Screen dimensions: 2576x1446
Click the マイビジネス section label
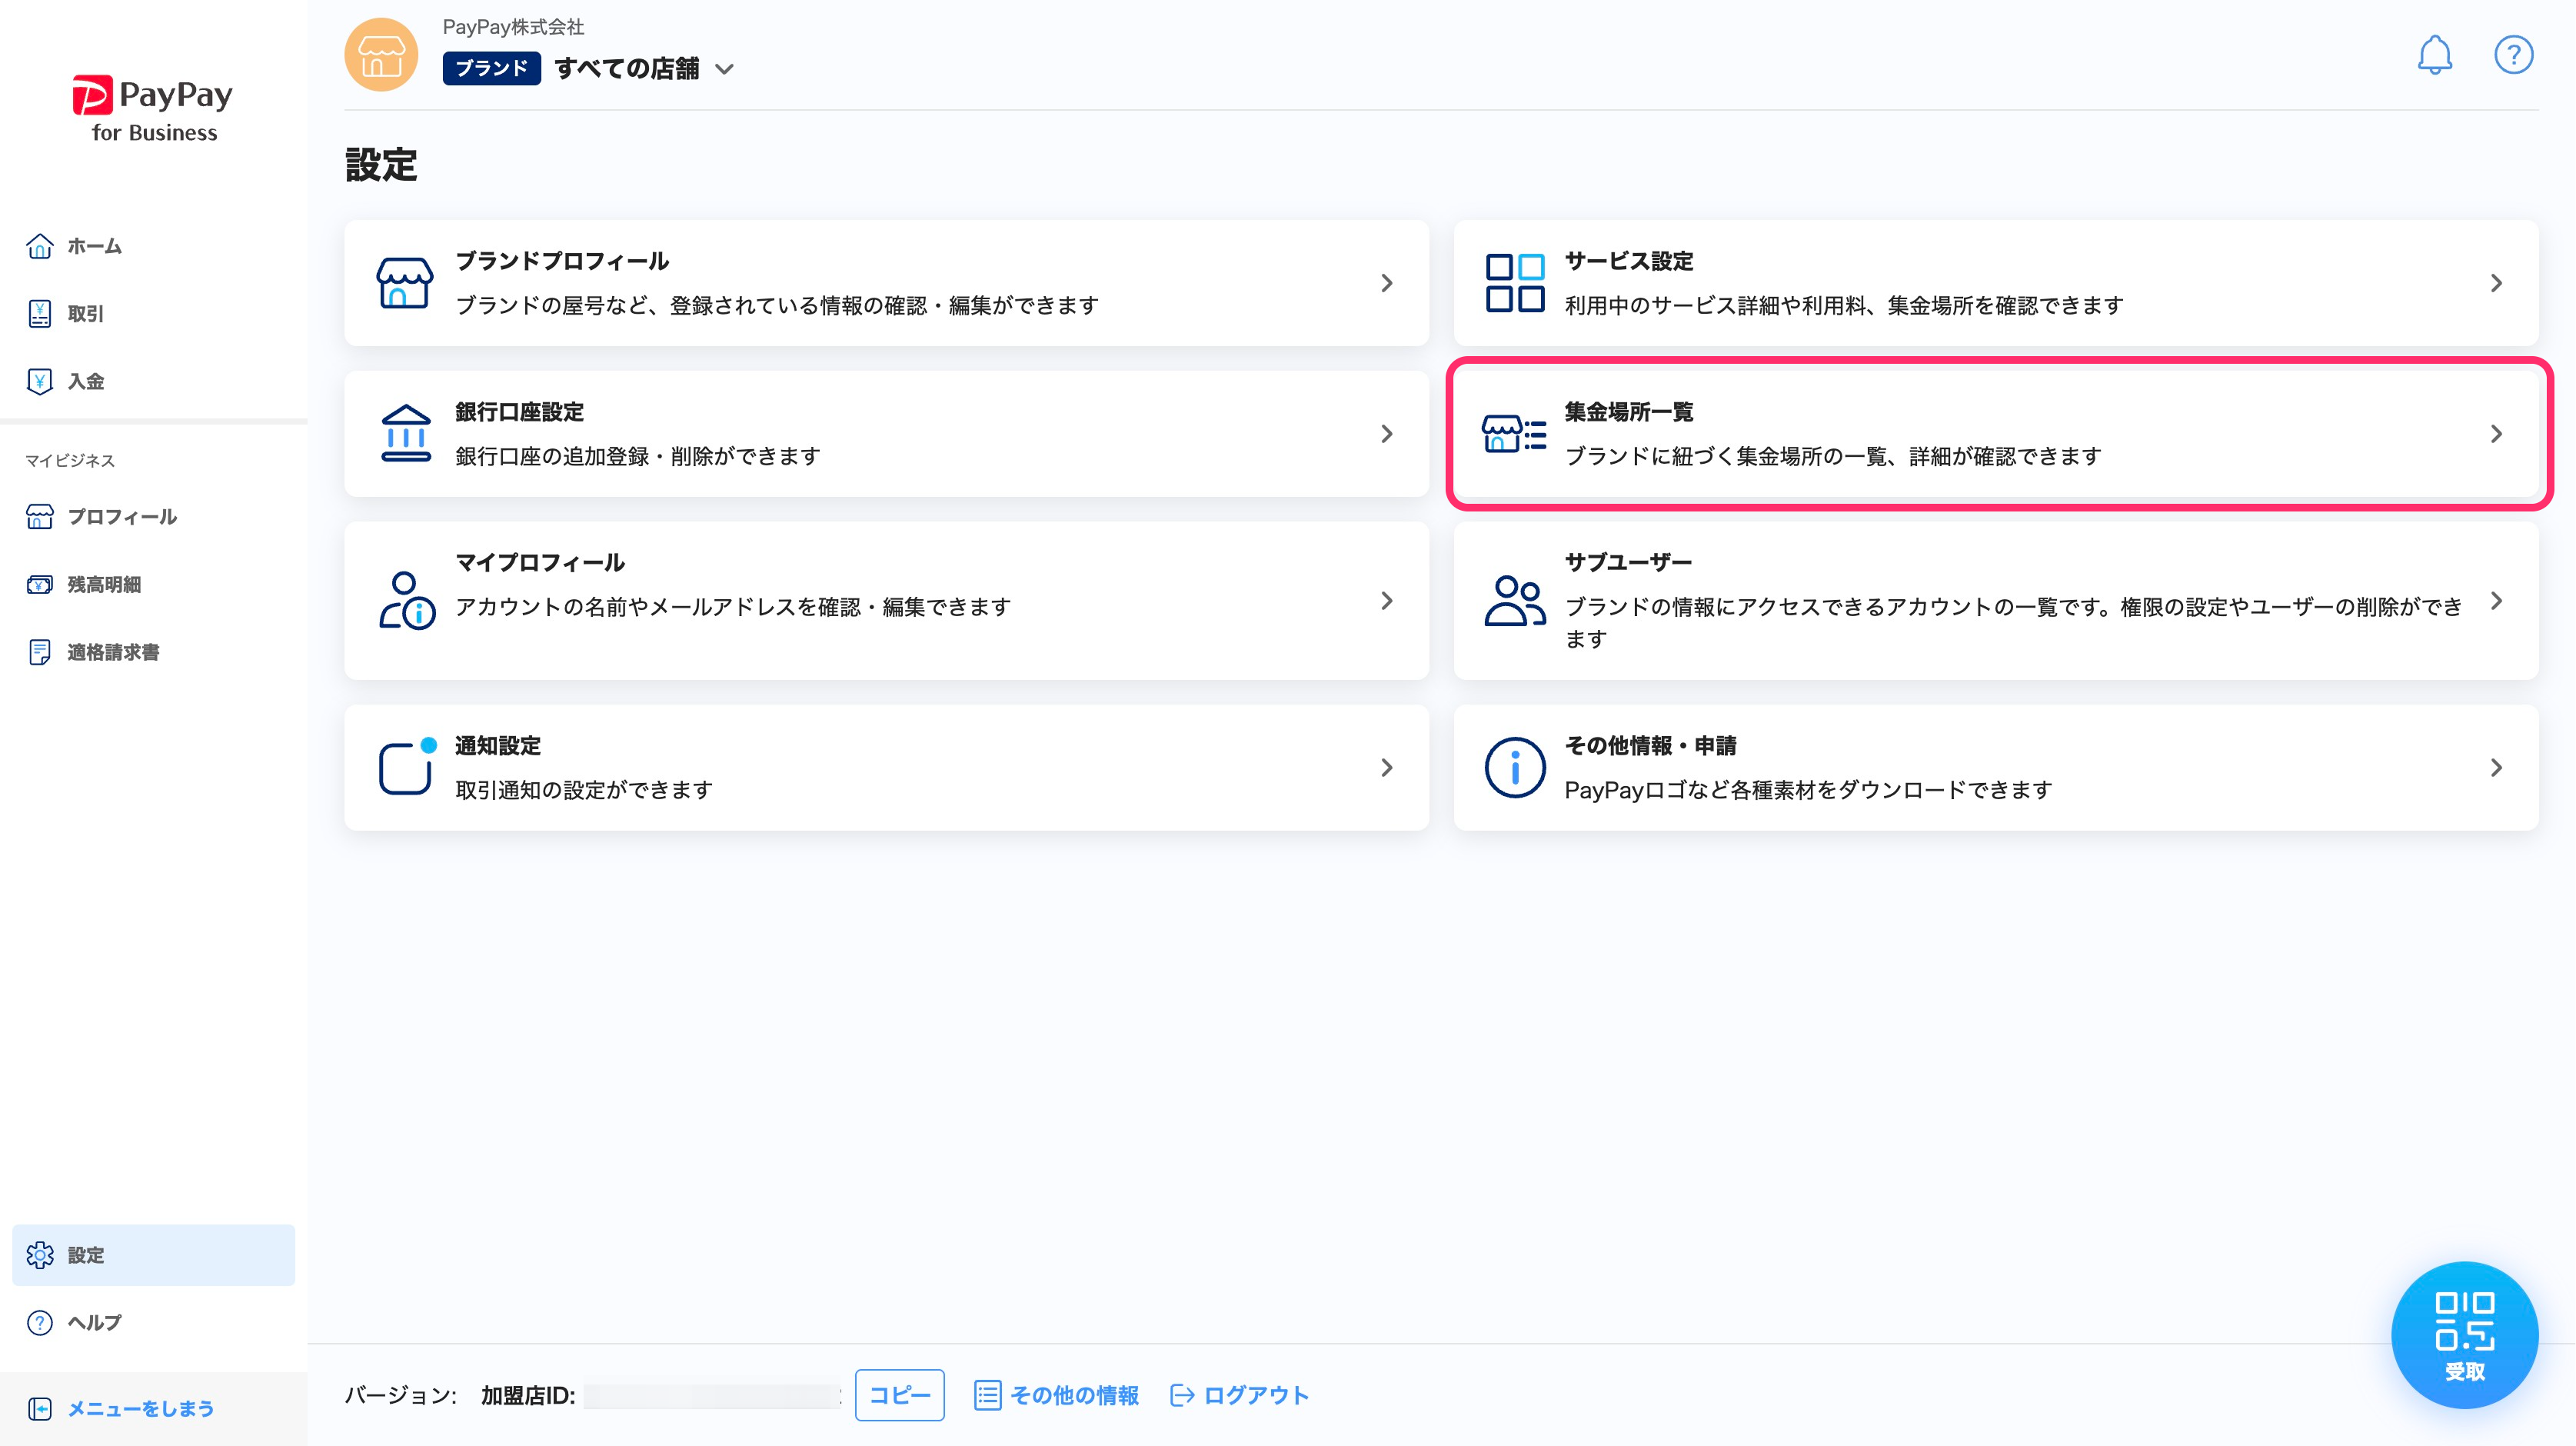pos(70,461)
